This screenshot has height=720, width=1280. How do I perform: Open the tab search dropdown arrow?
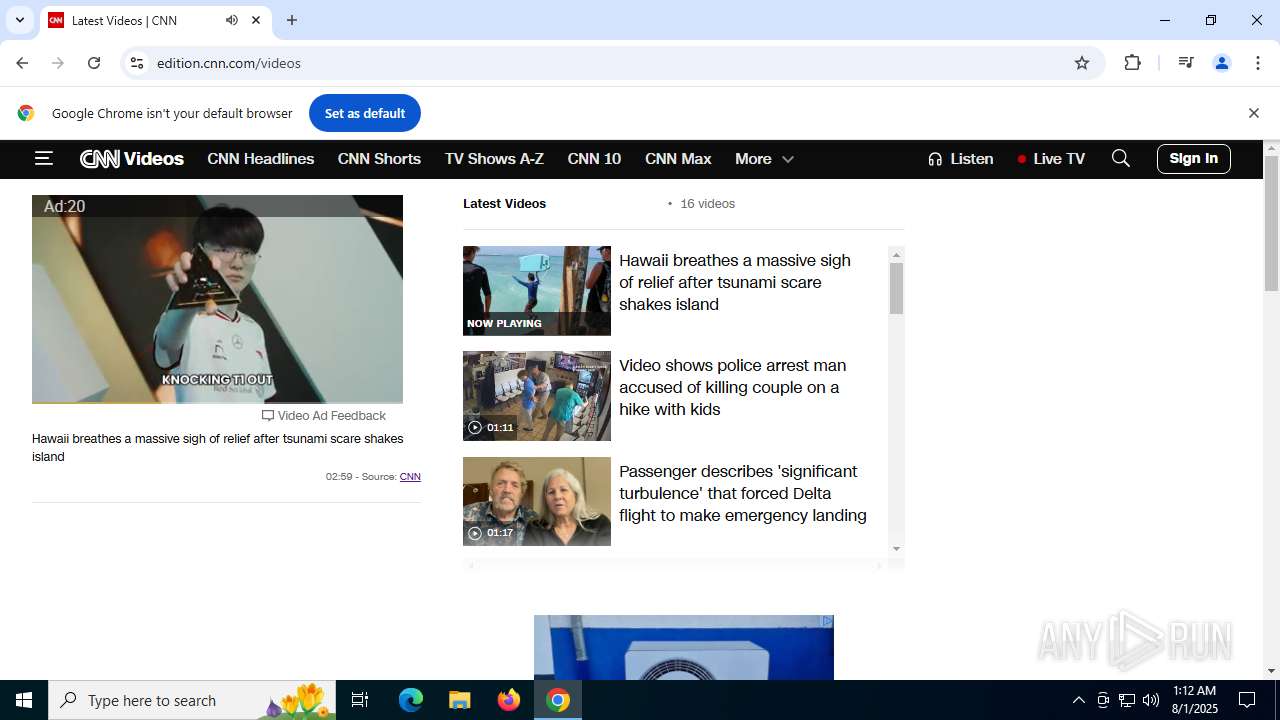click(19, 20)
